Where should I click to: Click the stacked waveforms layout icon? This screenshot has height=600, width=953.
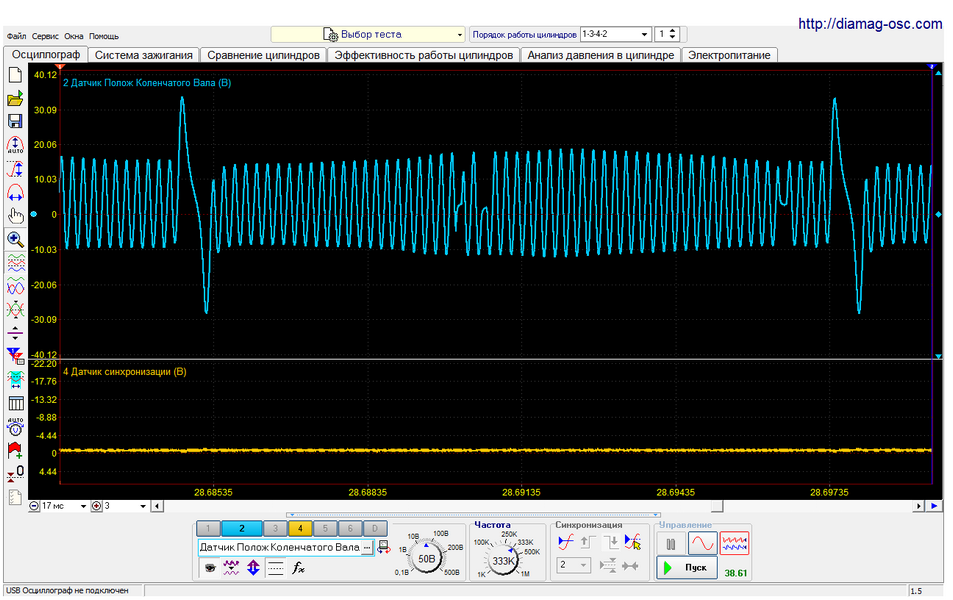tap(15, 263)
